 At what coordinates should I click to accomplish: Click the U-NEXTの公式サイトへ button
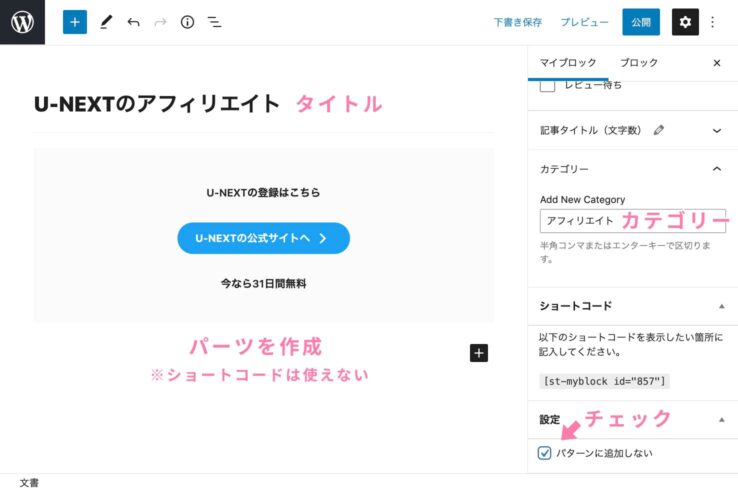(x=264, y=238)
